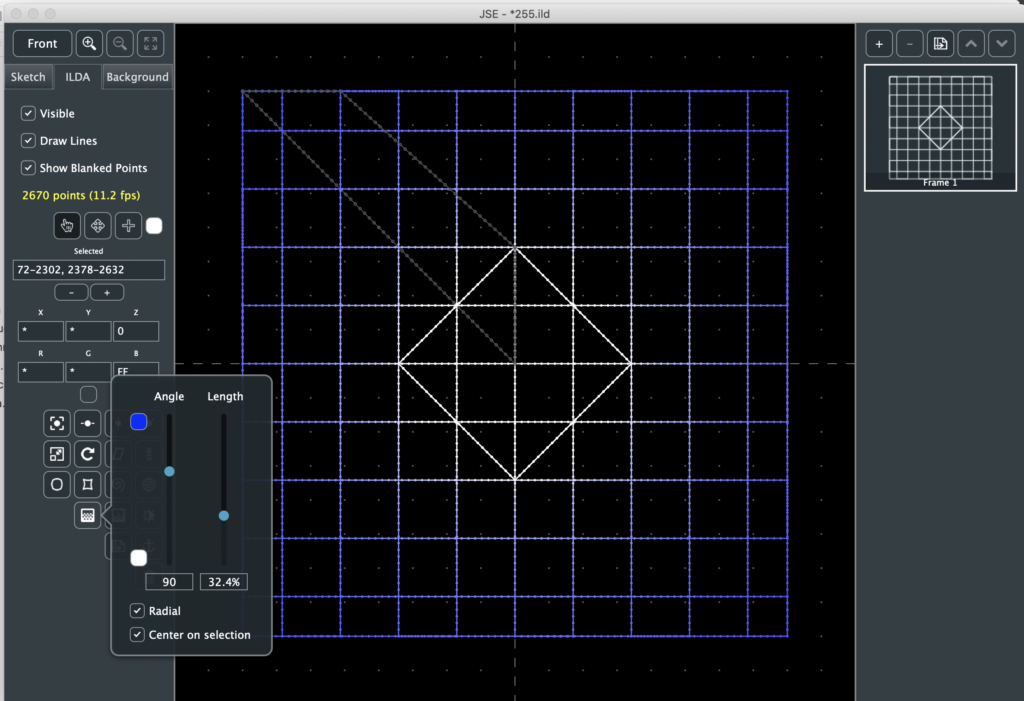1024x701 pixels.
Task: Click the blue gradient start color swatch
Action: [x=139, y=422]
